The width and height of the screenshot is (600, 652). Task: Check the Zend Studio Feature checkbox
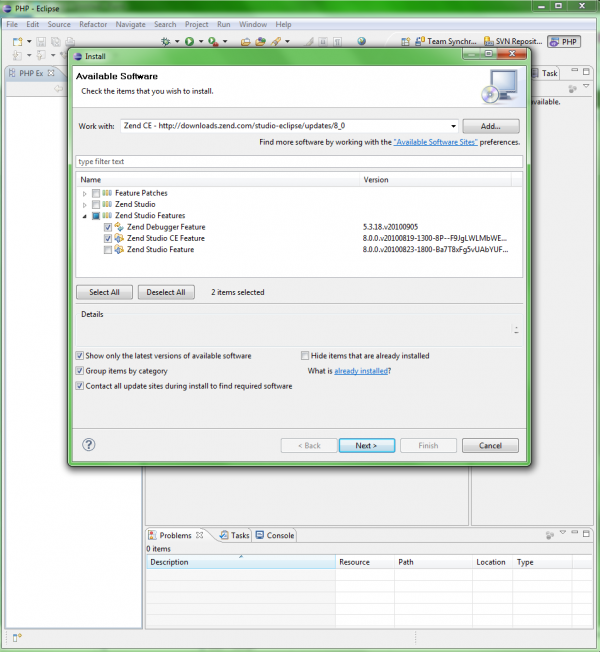pyautogui.click(x=108, y=249)
